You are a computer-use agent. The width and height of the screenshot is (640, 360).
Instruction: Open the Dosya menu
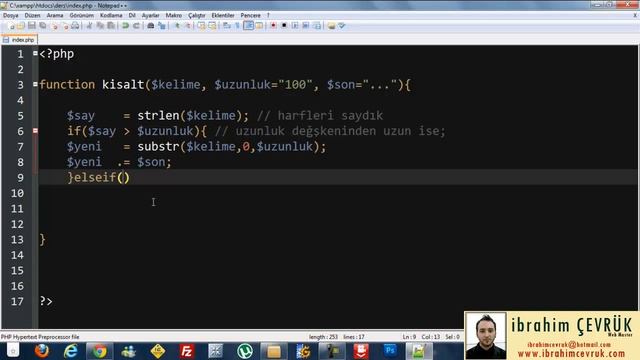(11, 15)
